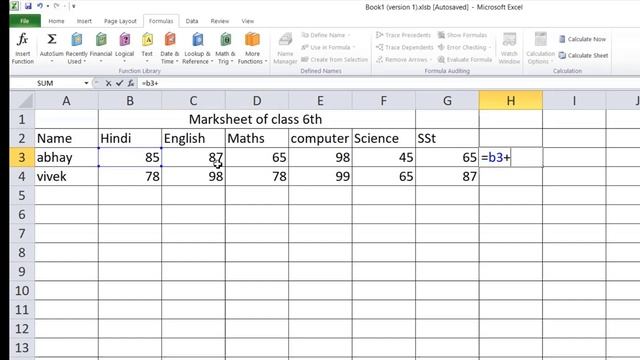This screenshot has height=360, width=640.
Task: Switch to the Data tab
Action: tap(192, 21)
